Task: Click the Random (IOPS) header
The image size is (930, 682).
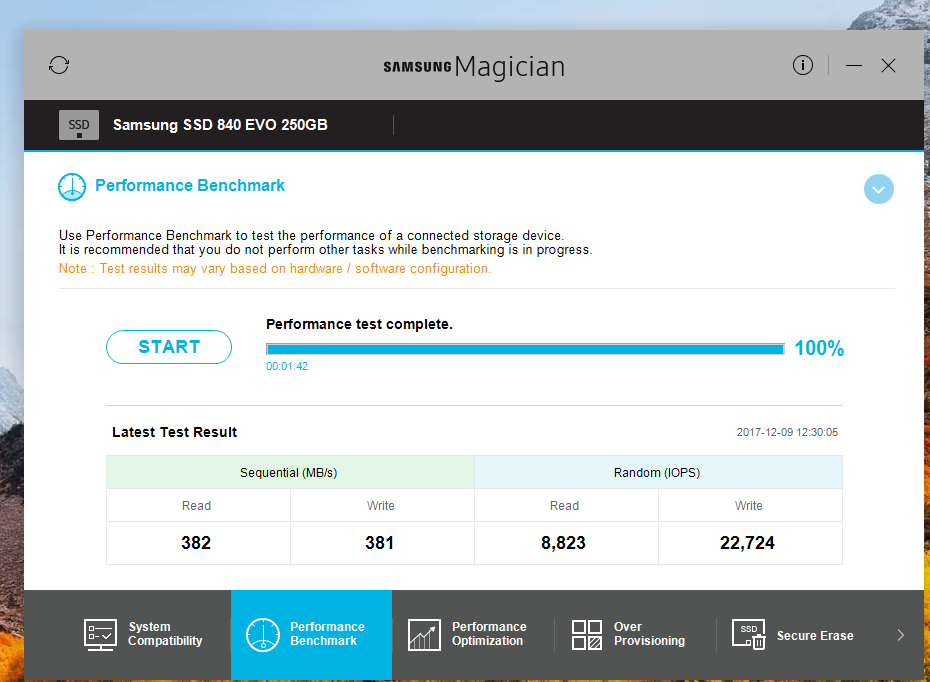Action: [658, 473]
